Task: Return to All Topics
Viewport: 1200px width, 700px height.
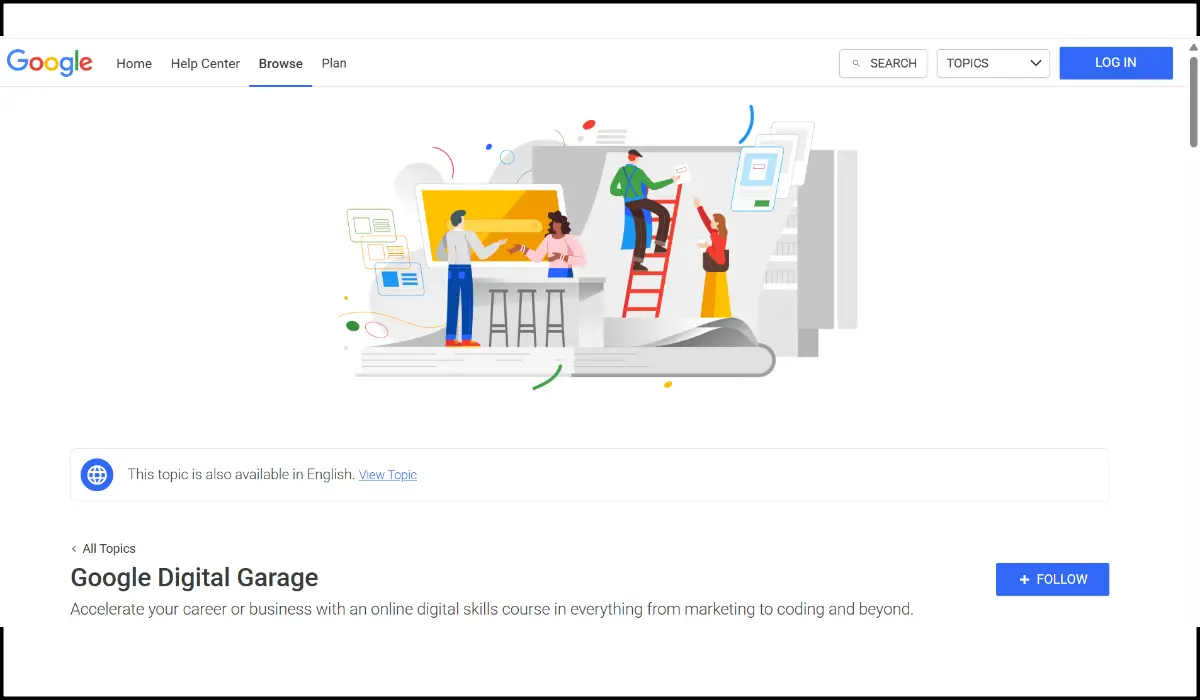Action: tap(109, 549)
